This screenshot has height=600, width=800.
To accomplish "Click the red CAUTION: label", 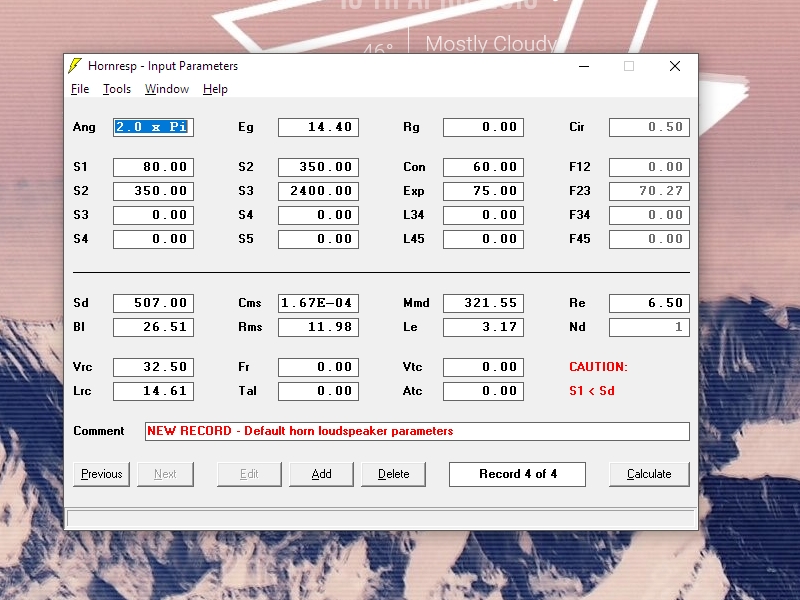I will point(598,367).
